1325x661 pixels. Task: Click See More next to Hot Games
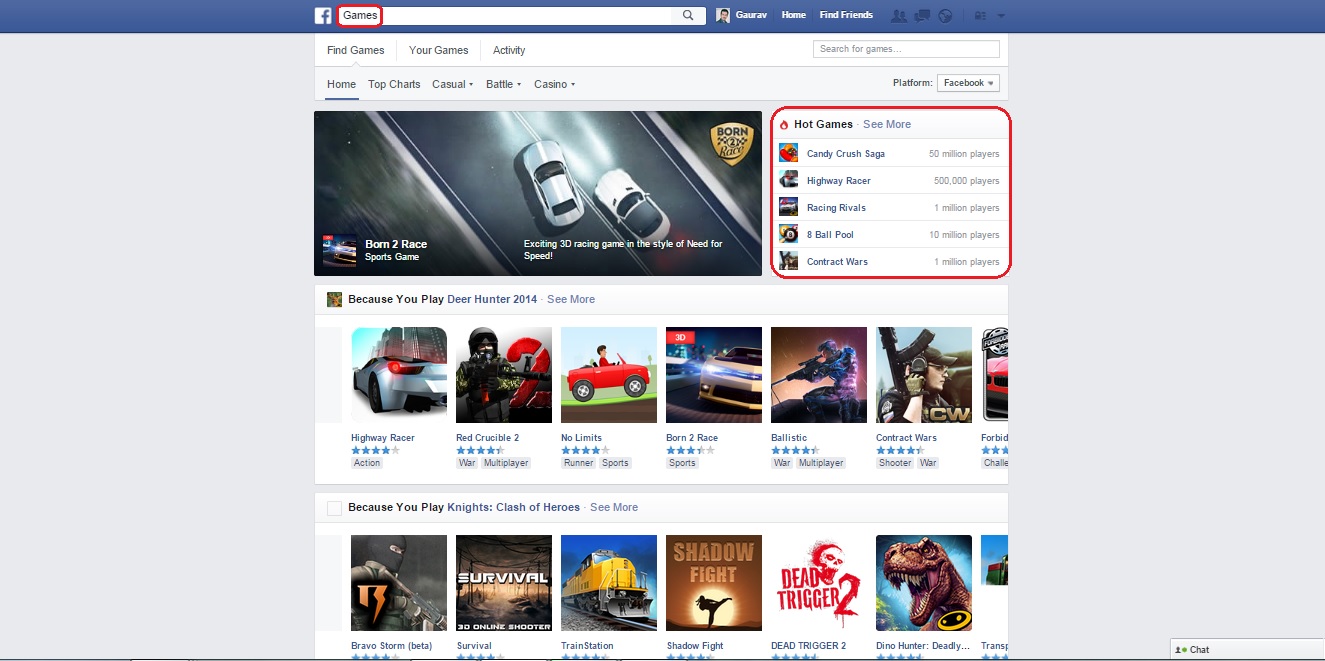tap(887, 124)
